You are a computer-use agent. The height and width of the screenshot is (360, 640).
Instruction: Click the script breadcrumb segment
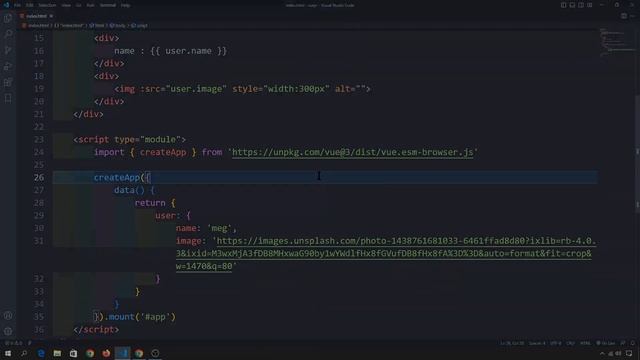tap(139, 25)
